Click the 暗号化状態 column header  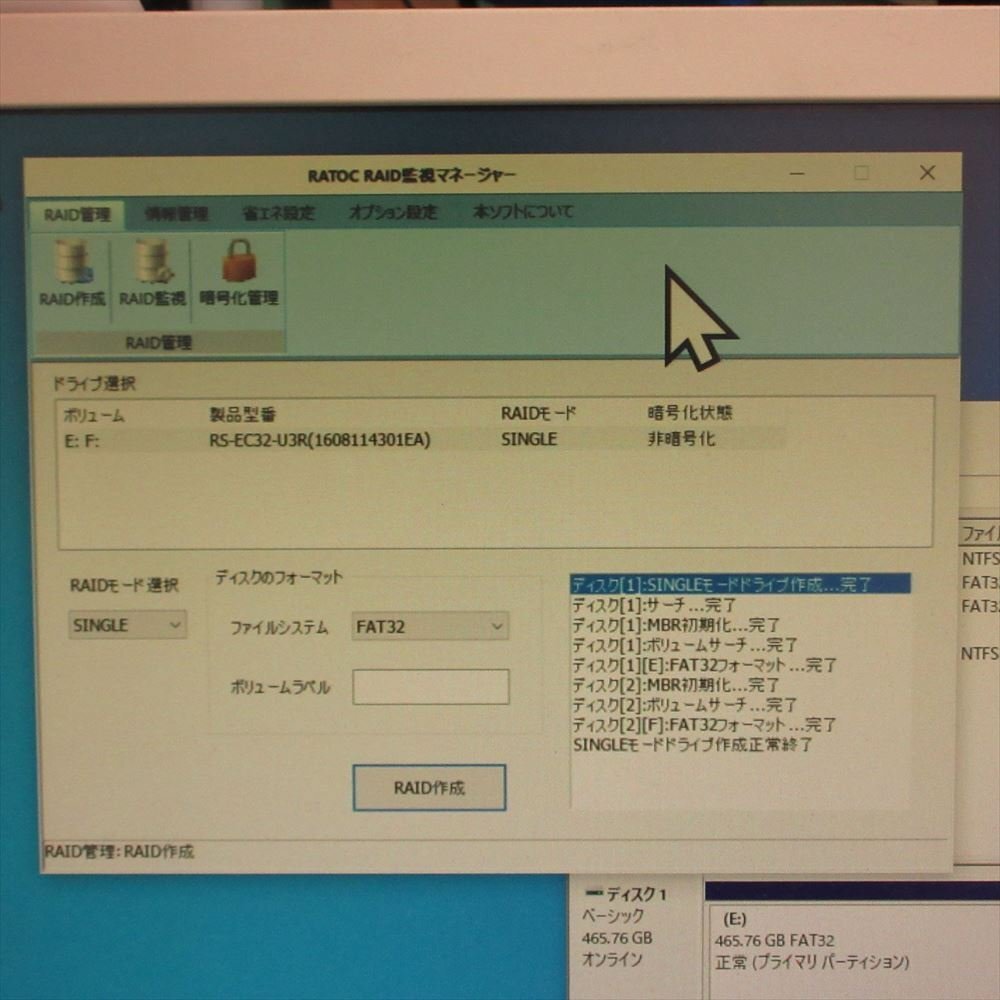coord(690,413)
